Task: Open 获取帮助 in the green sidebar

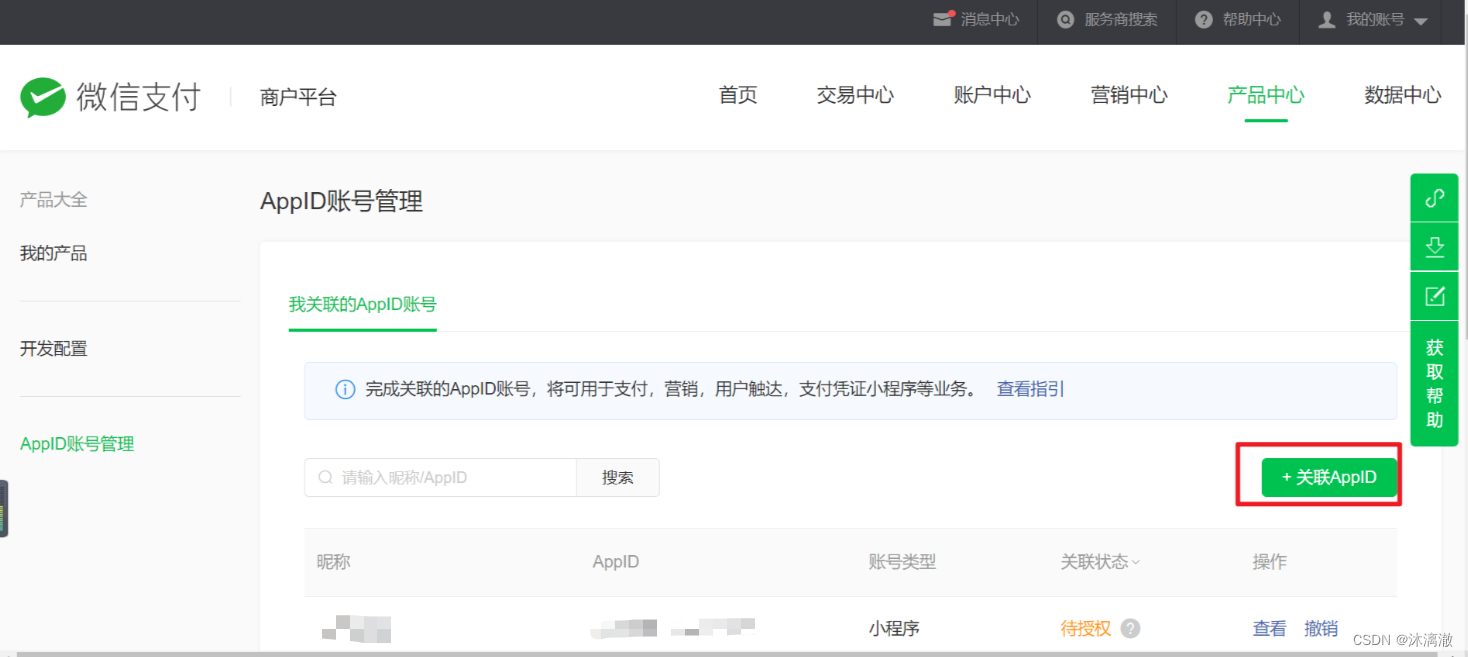Action: pos(1434,384)
